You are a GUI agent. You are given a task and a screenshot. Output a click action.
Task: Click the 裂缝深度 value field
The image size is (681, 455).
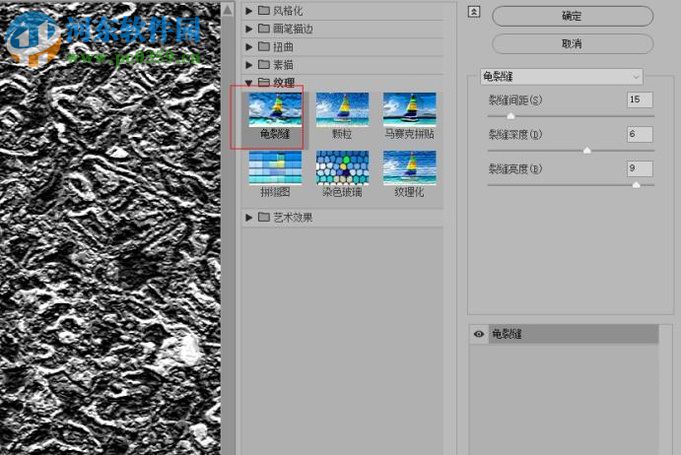[640, 134]
